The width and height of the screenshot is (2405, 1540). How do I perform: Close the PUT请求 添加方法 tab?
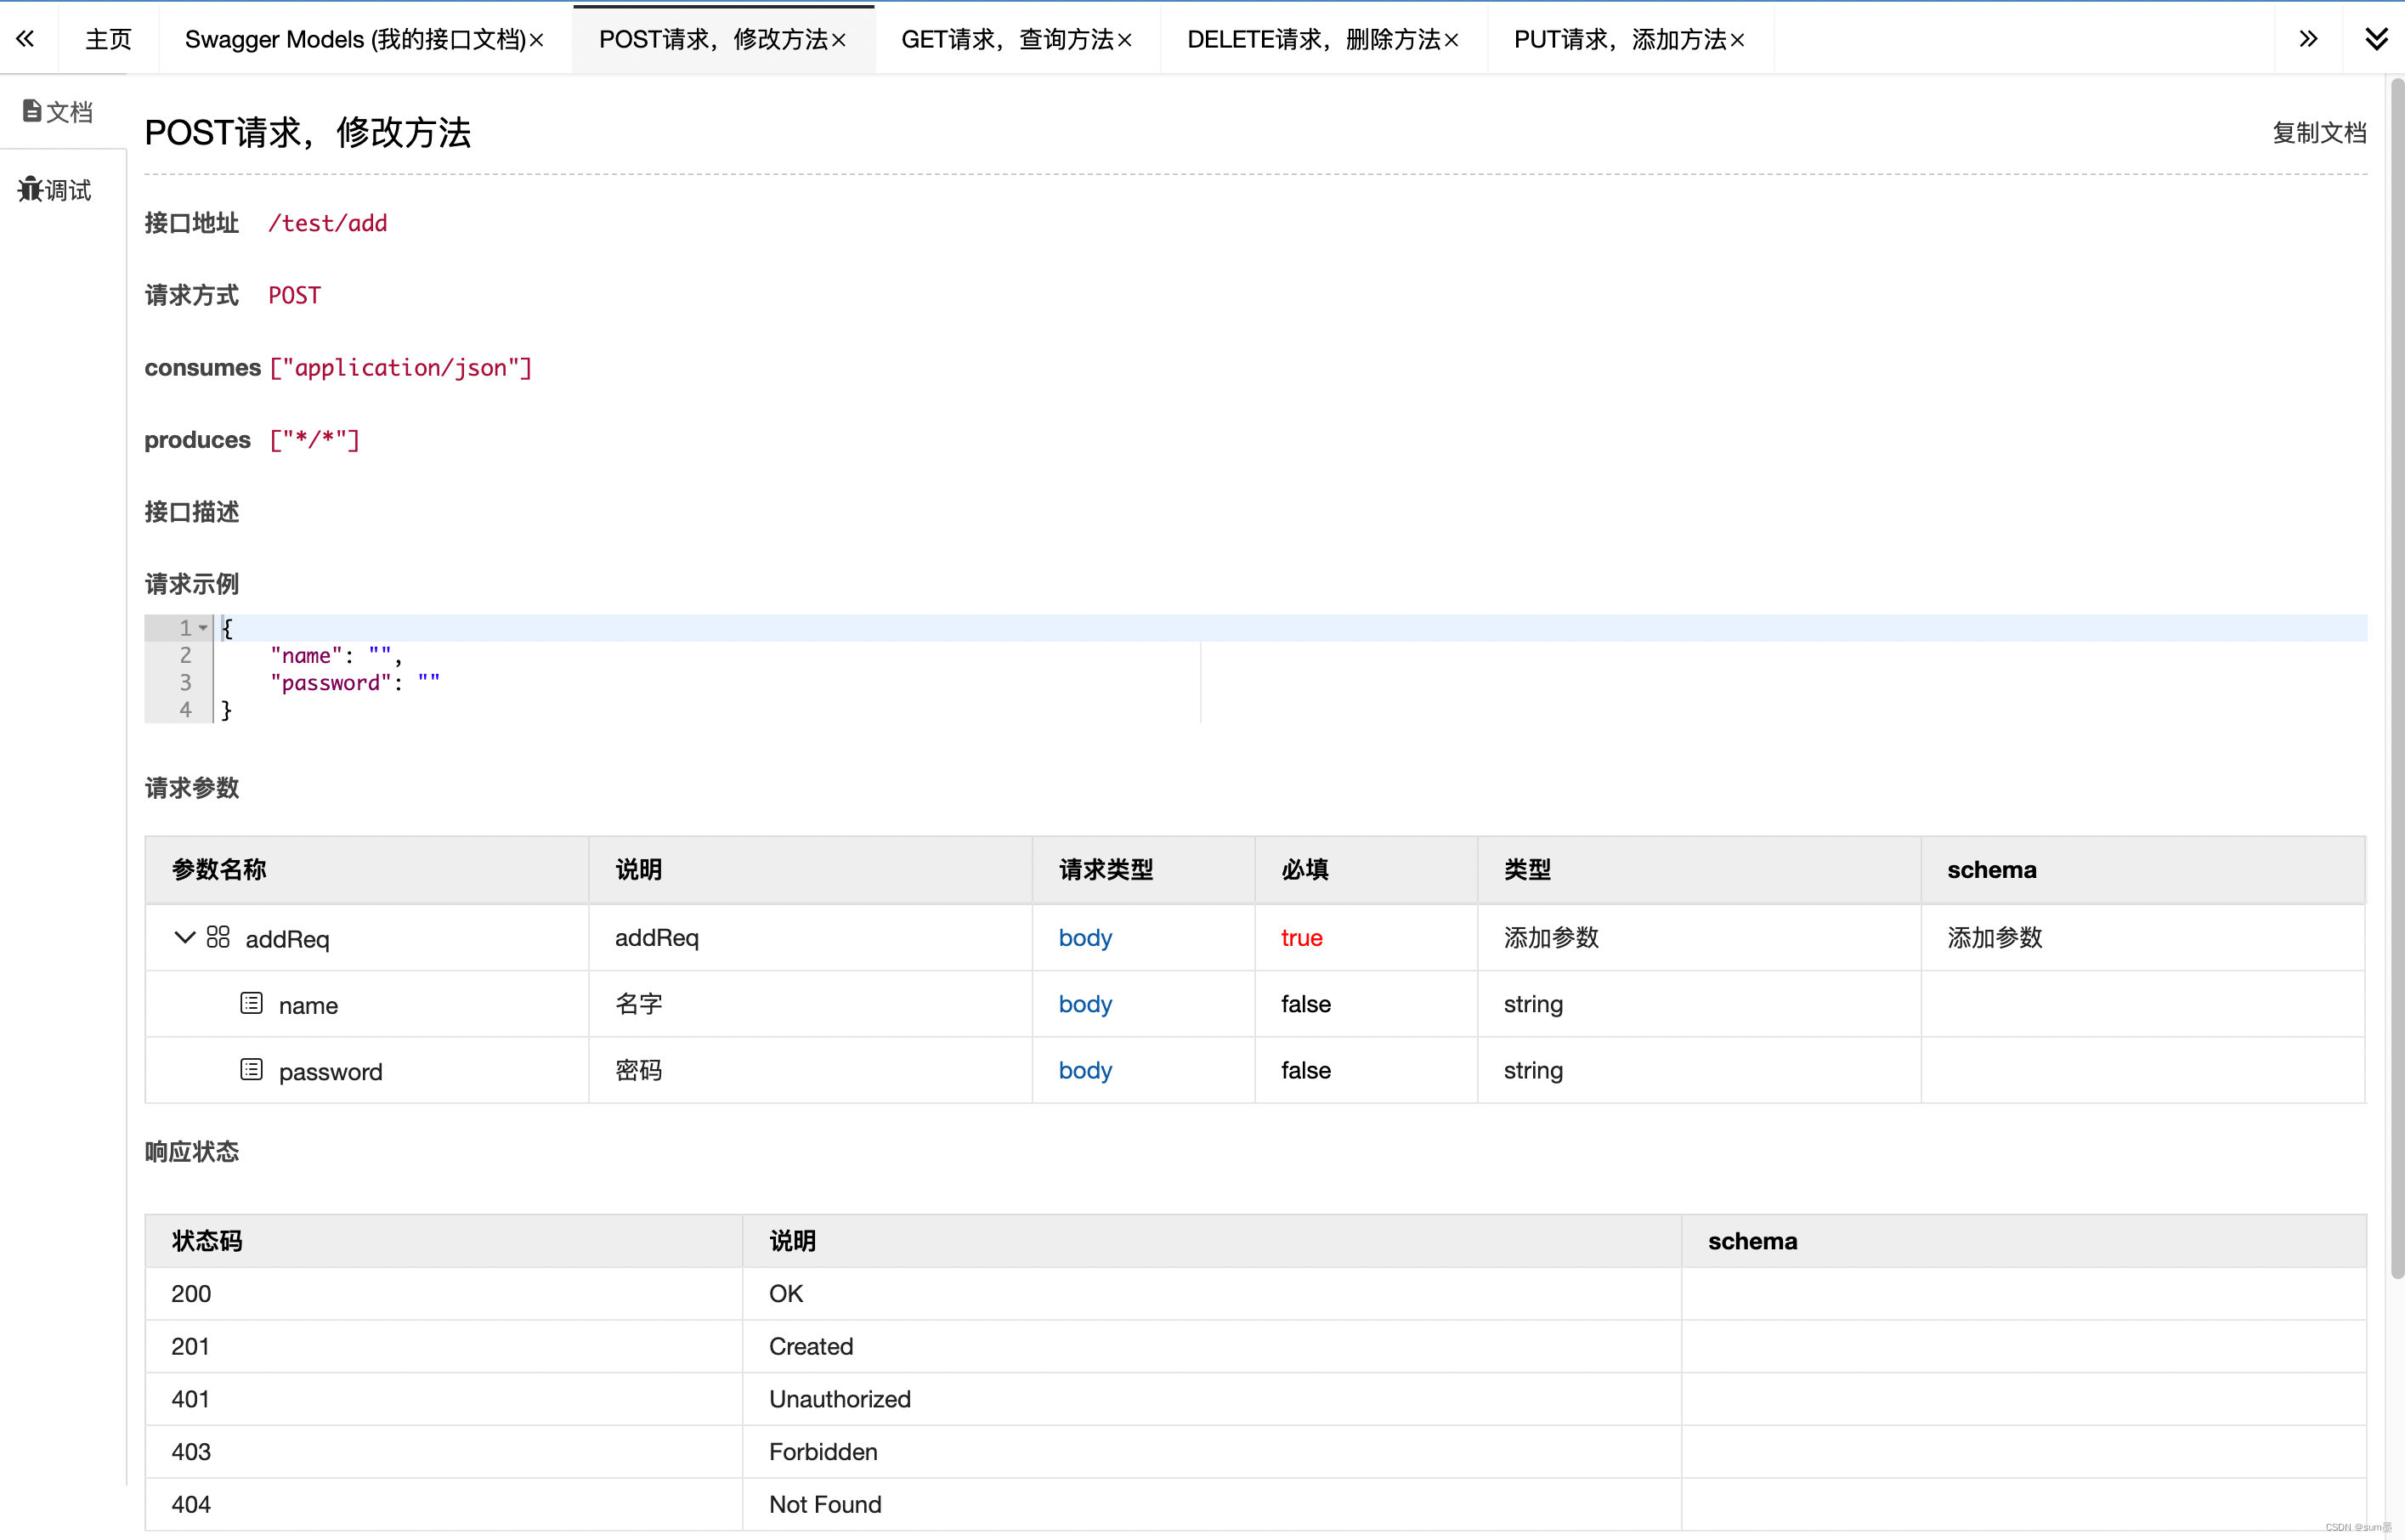tap(1738, 40)
